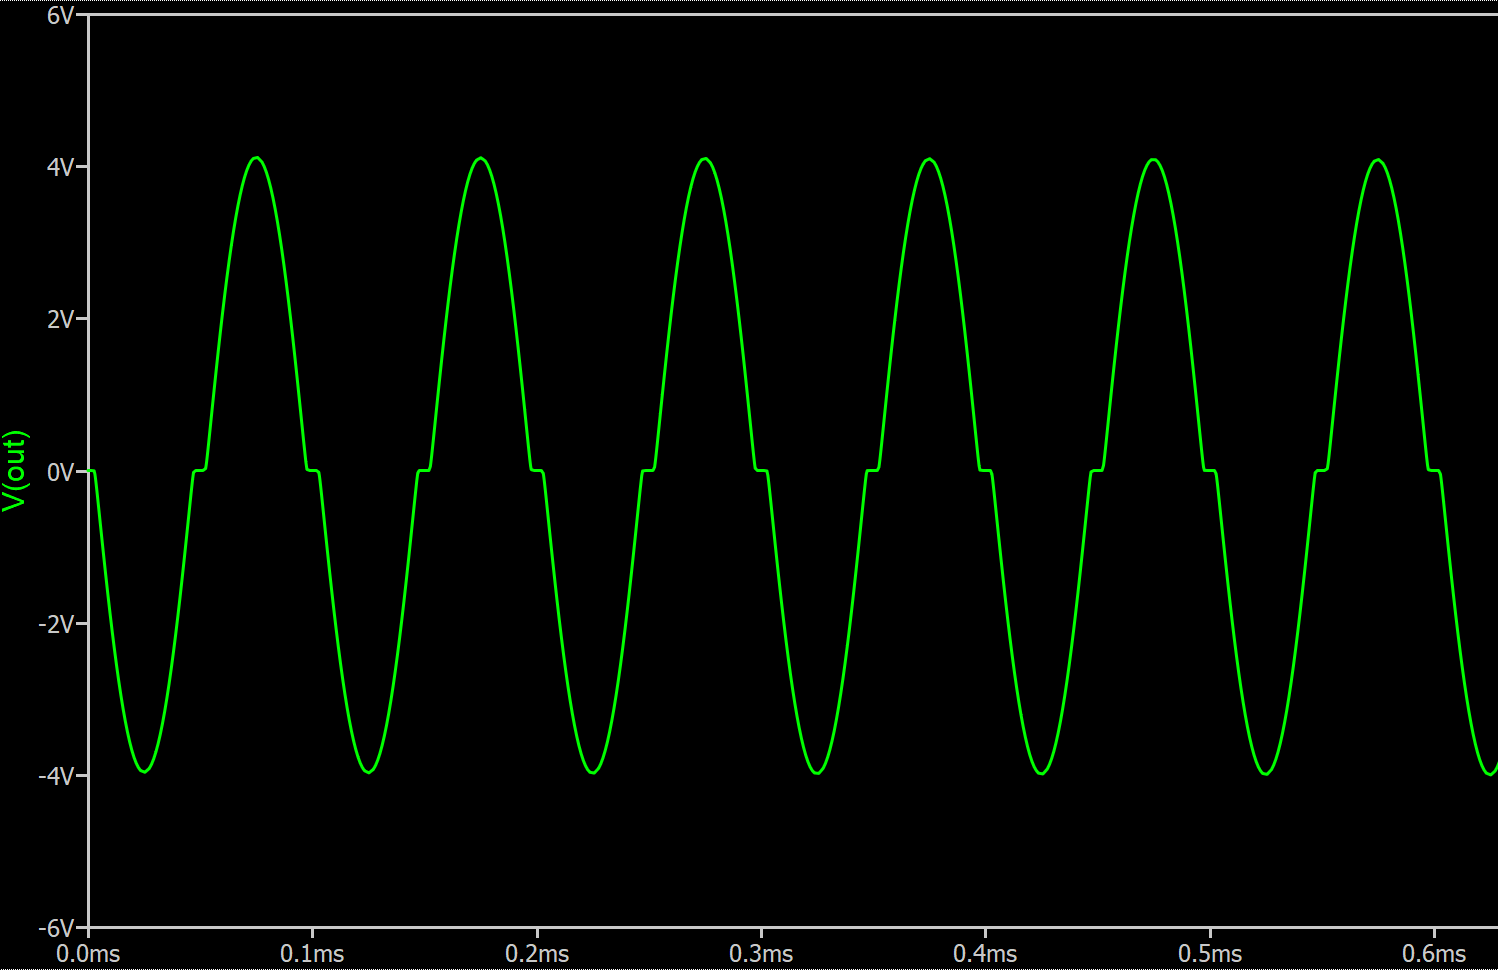Click the 6V label on the vertical axis
The height and width of the screenshot is (970, 1498).
tap(61, 16)
